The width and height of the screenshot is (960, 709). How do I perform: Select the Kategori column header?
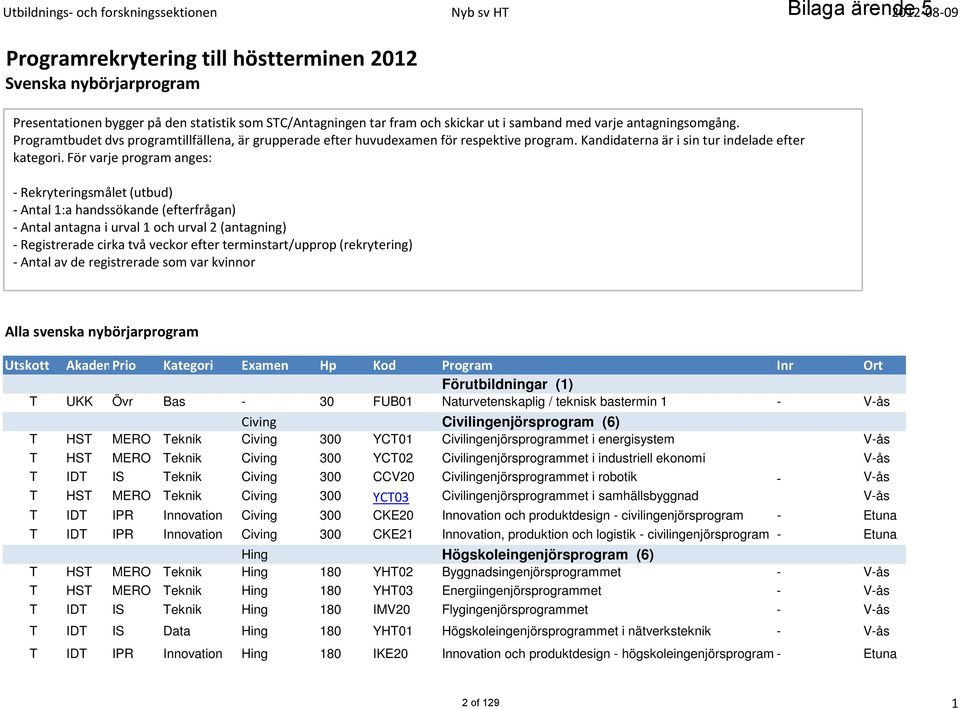188,366
